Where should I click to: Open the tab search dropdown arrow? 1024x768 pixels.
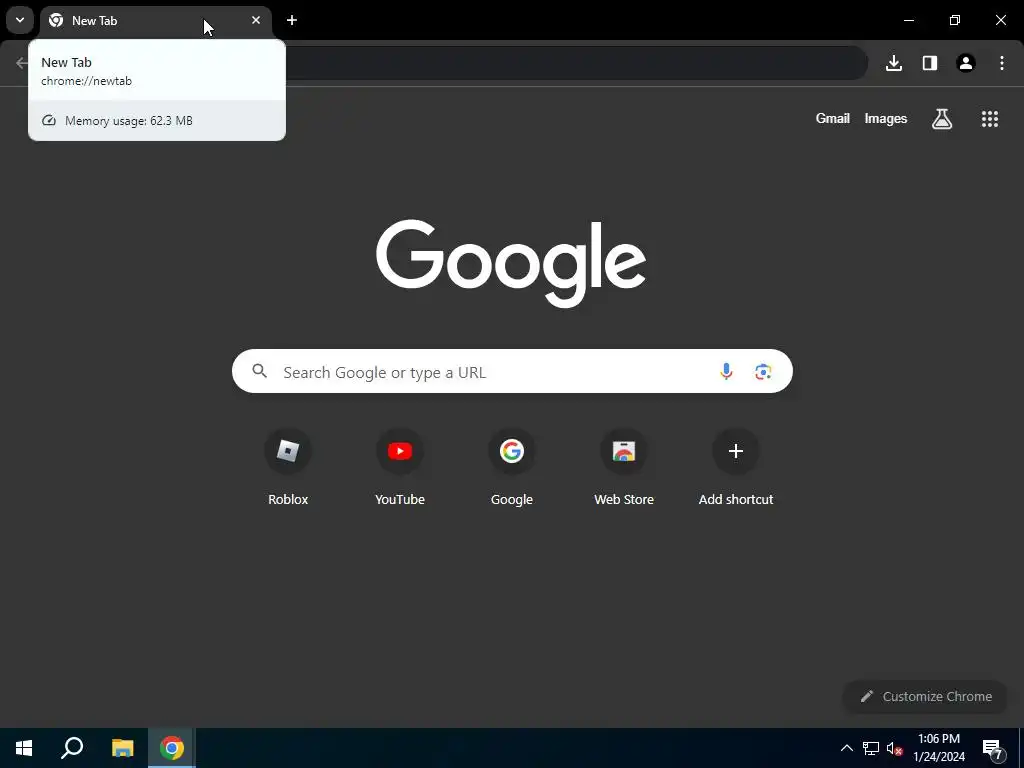[x=20, y=20]
